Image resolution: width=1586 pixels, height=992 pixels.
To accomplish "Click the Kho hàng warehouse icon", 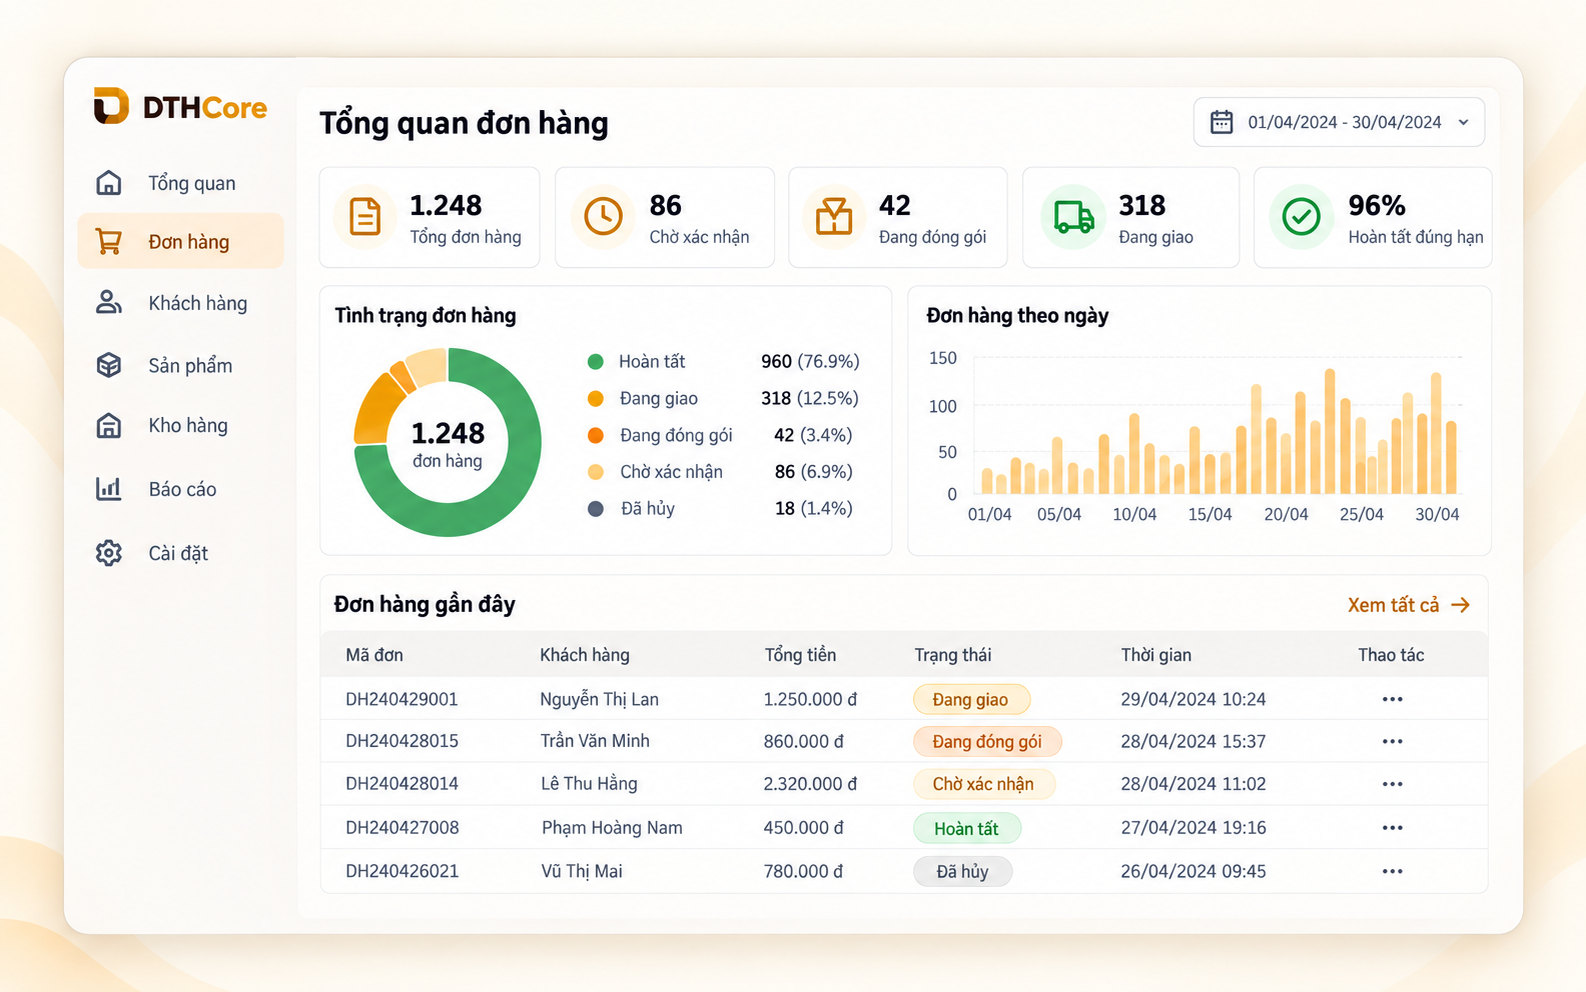I will click(x=109, y=425).
